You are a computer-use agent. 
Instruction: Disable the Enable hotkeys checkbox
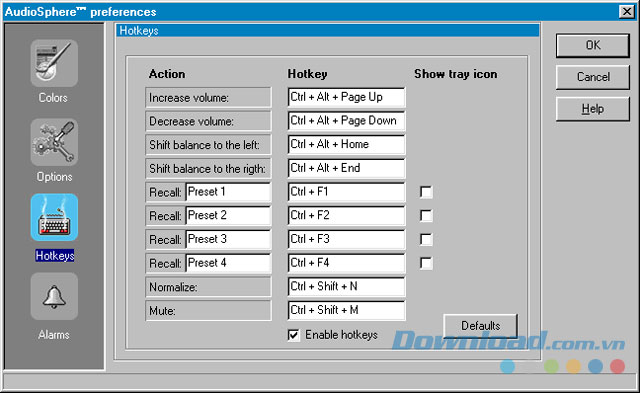tap(293, 335)
